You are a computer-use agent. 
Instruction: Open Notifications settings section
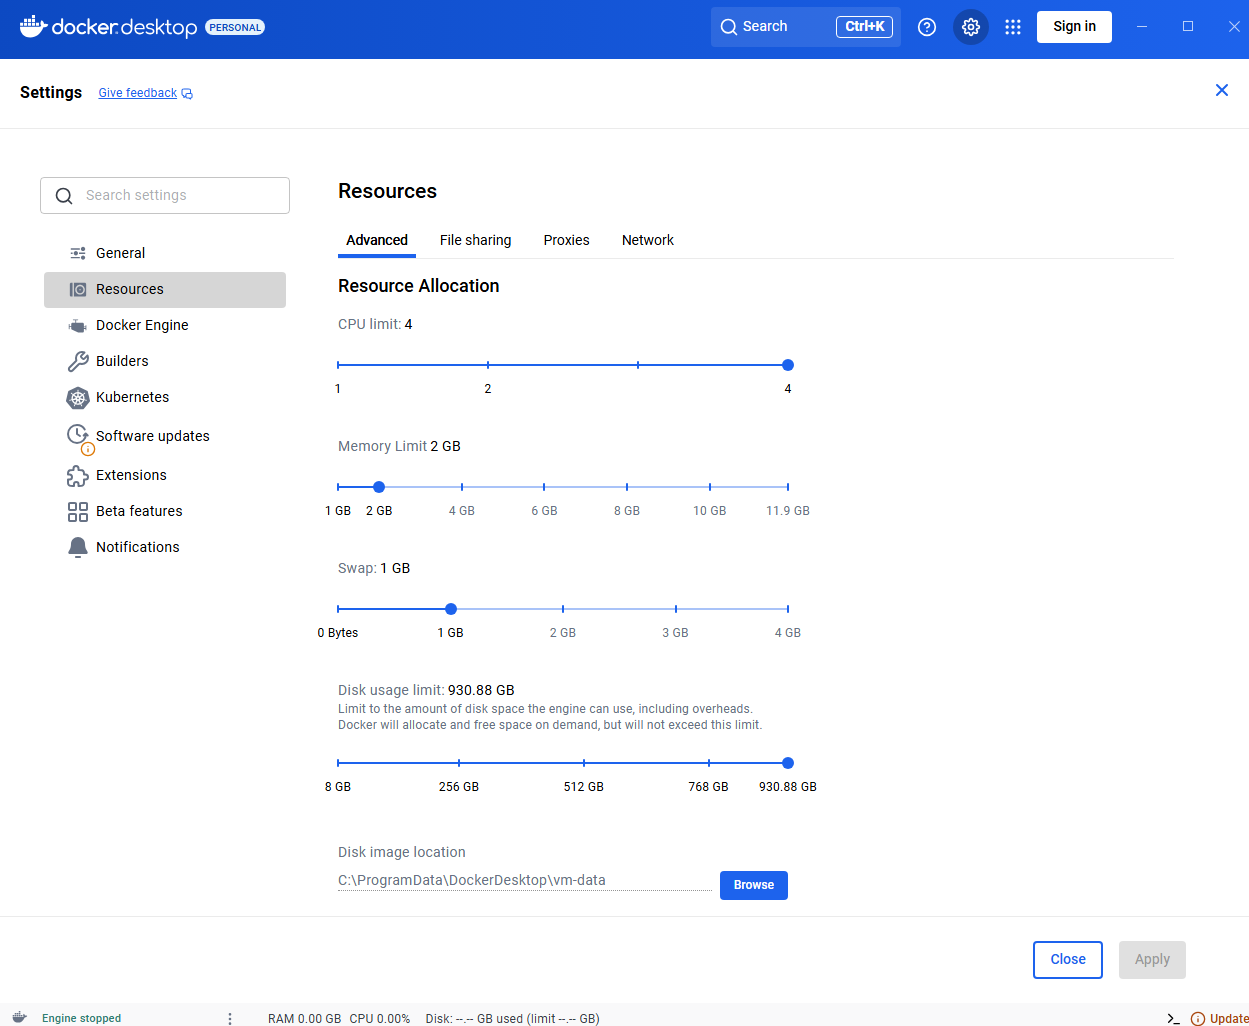coord(165,547)
